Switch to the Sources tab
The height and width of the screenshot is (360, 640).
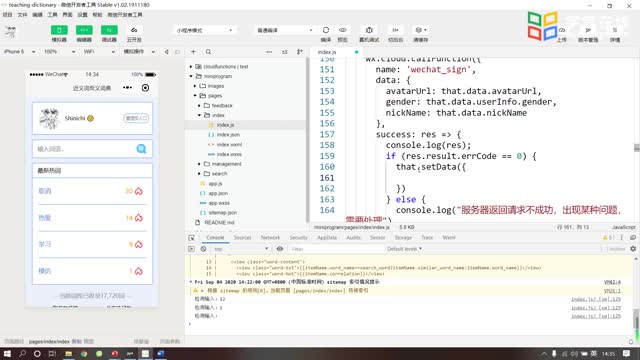242,238
